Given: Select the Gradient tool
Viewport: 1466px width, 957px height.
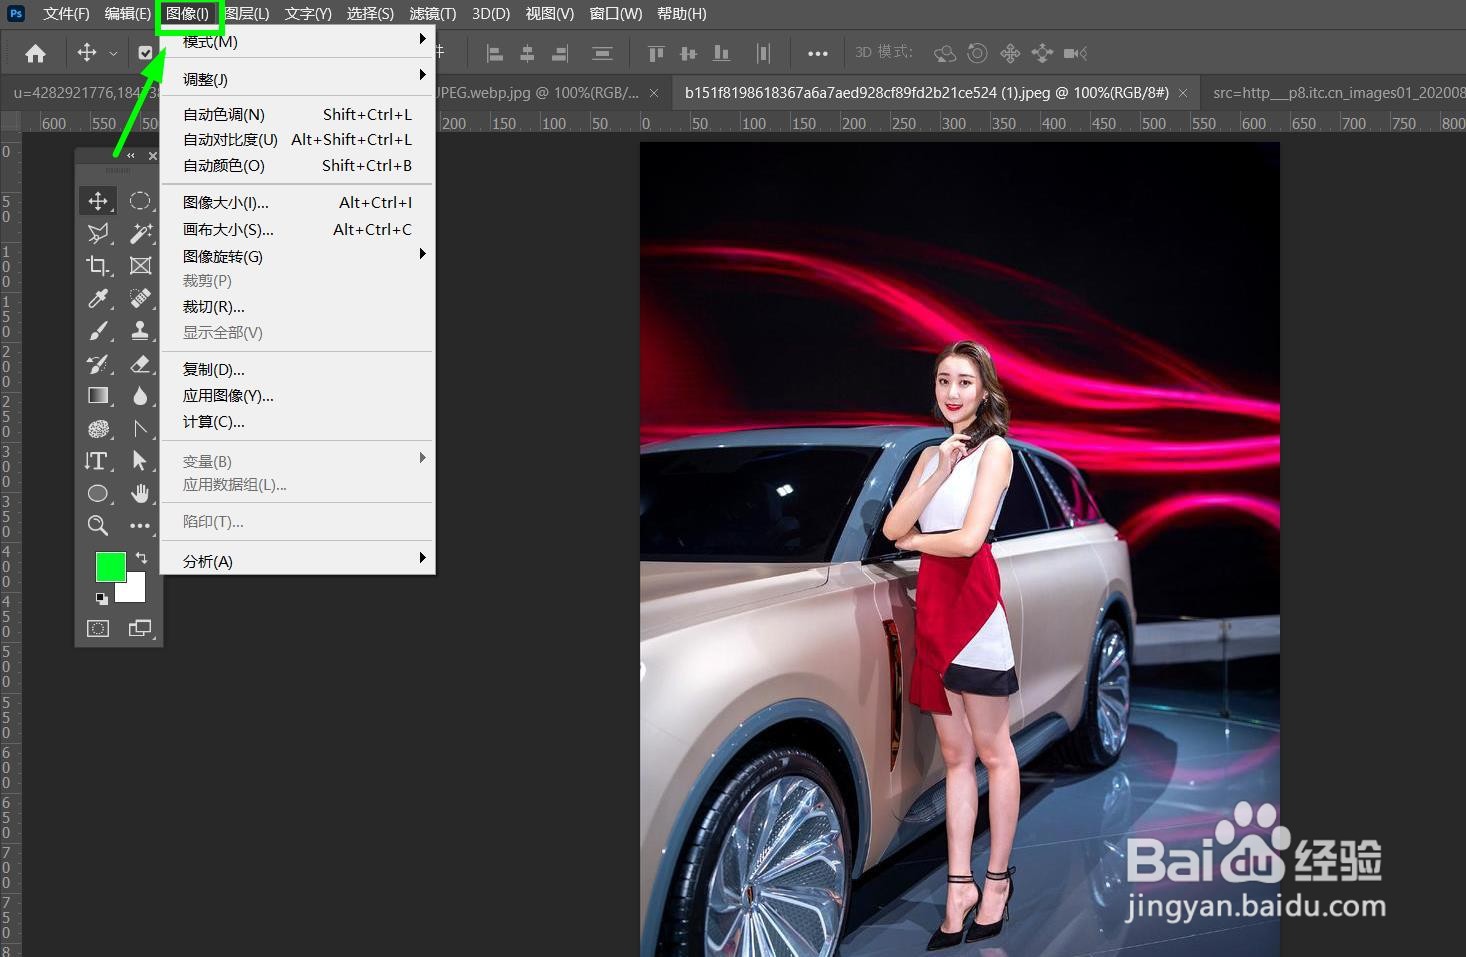Looking at the screenshot, I should coord(98,395).
